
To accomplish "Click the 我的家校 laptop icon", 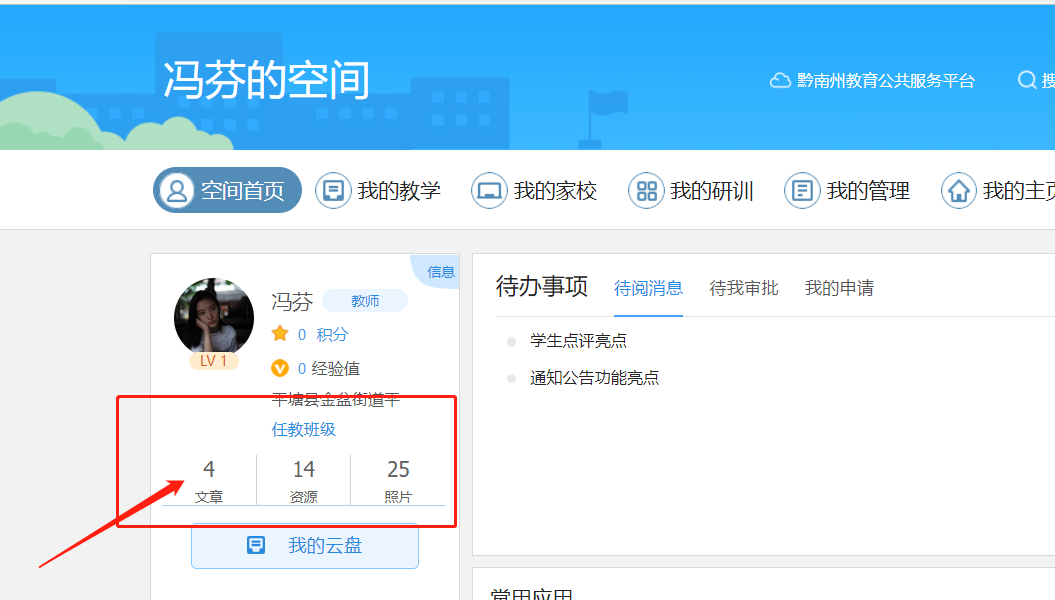I will coord(489,191).
